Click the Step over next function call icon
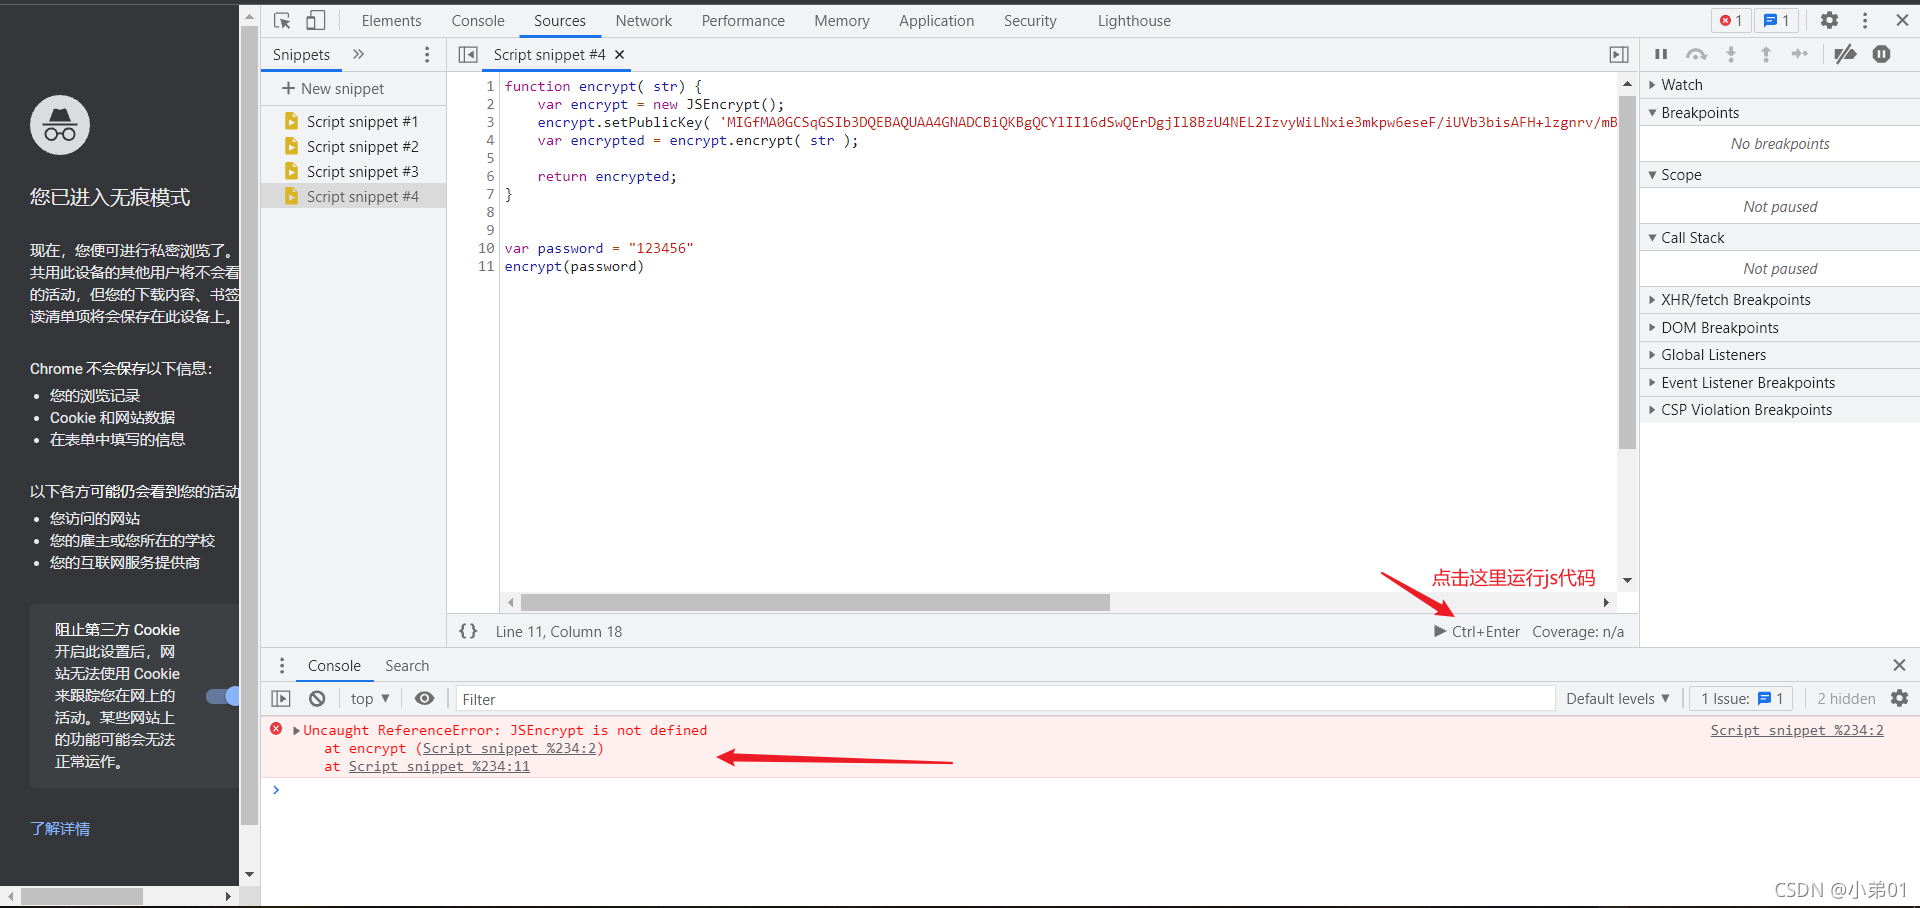The image size is (1920, 908). [x=1697, y=55]
